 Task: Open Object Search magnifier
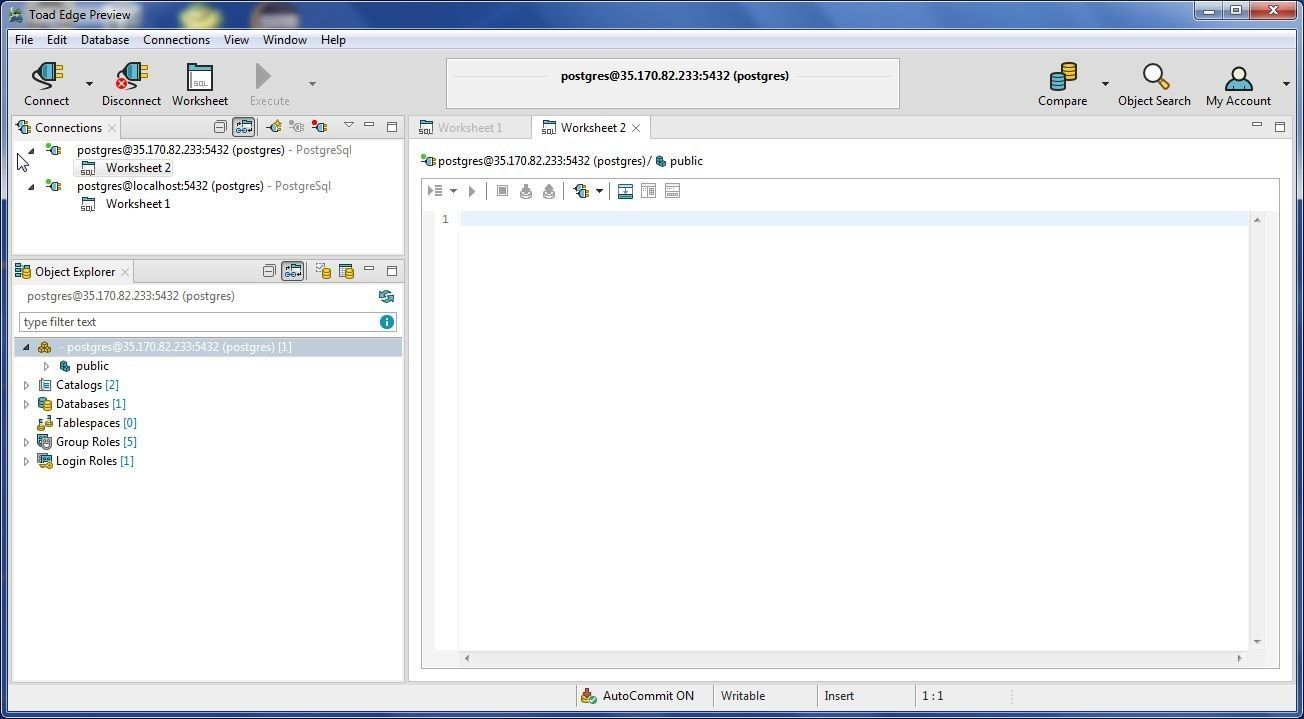[x=1155, y=77]
